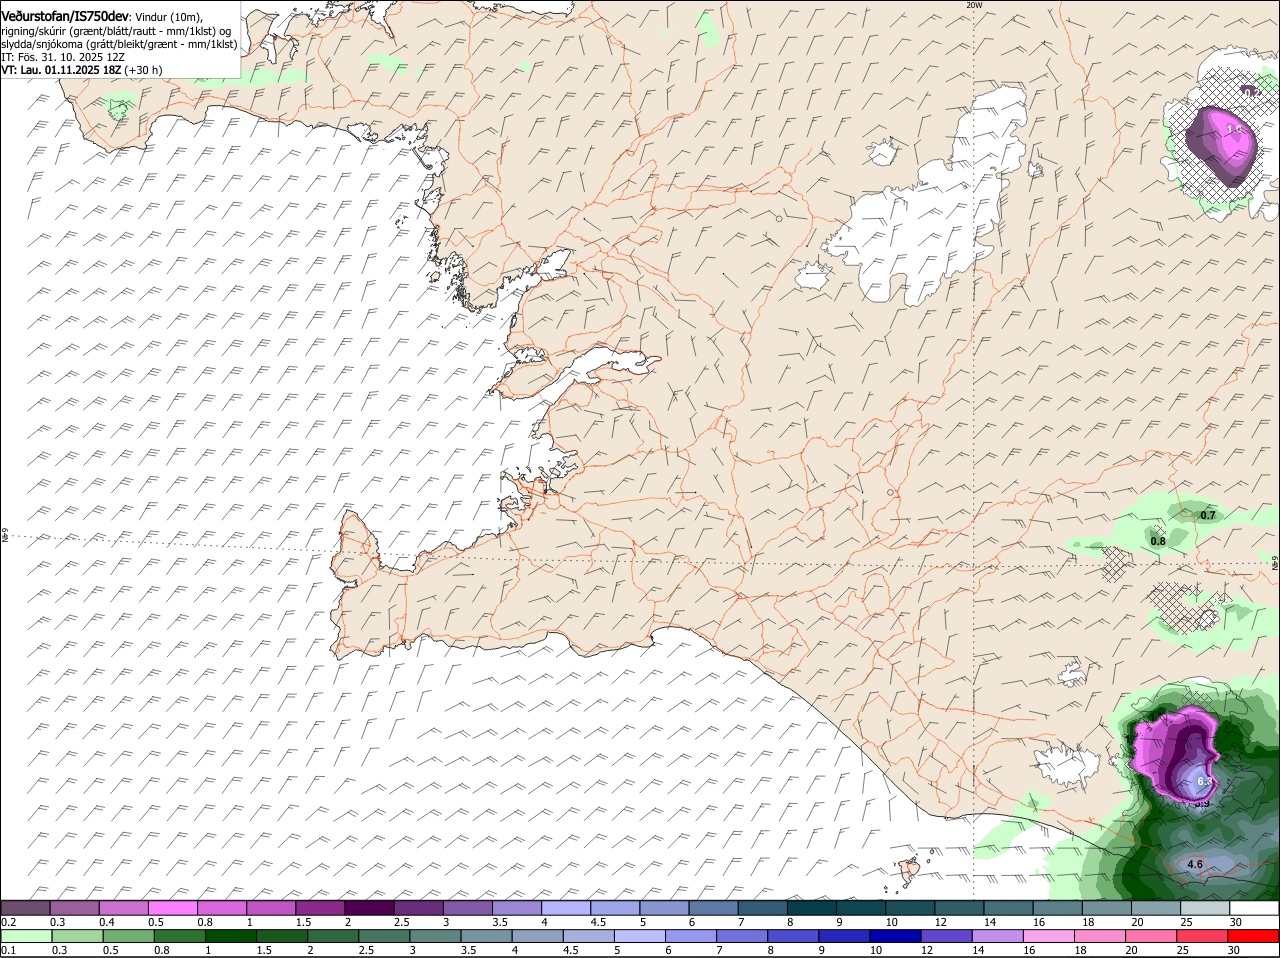The height and width of the screenshot is (958, 1280).
Task: Click the '0.1' label in the lower legend
Action: click(x=8, y=950)
